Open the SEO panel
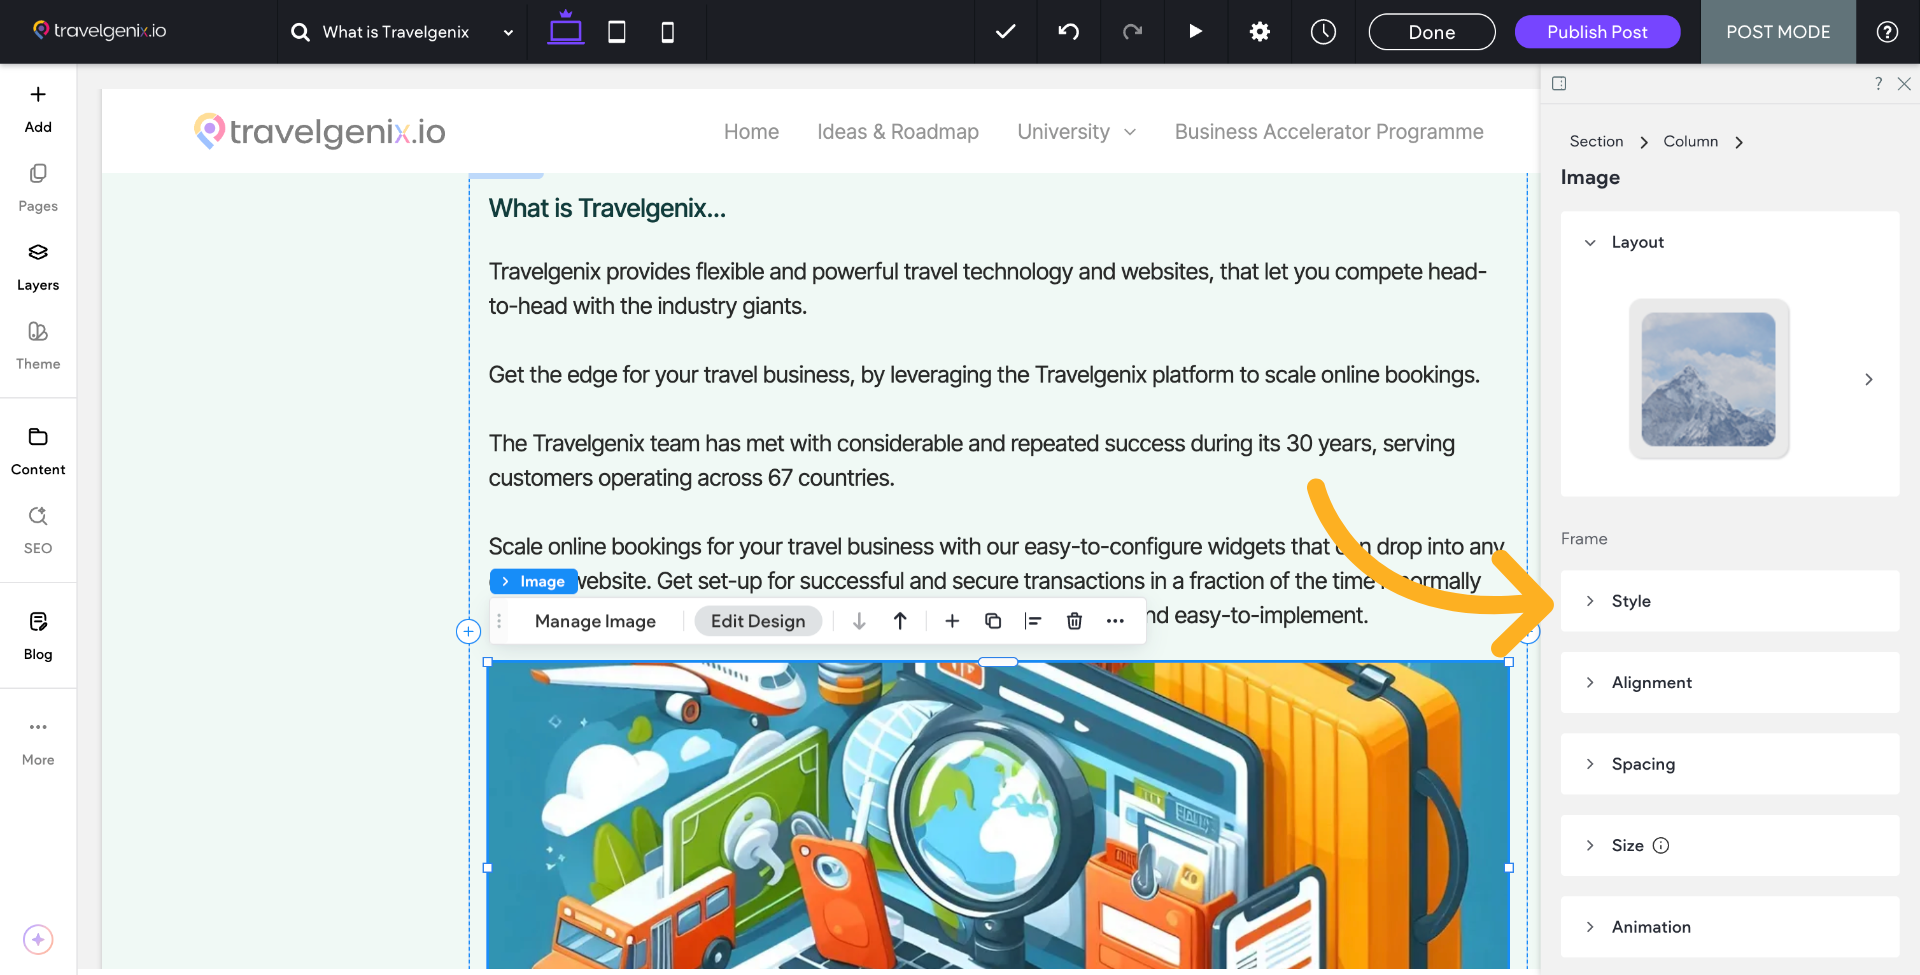This screenshot has height=975, width=1920. 37,530
